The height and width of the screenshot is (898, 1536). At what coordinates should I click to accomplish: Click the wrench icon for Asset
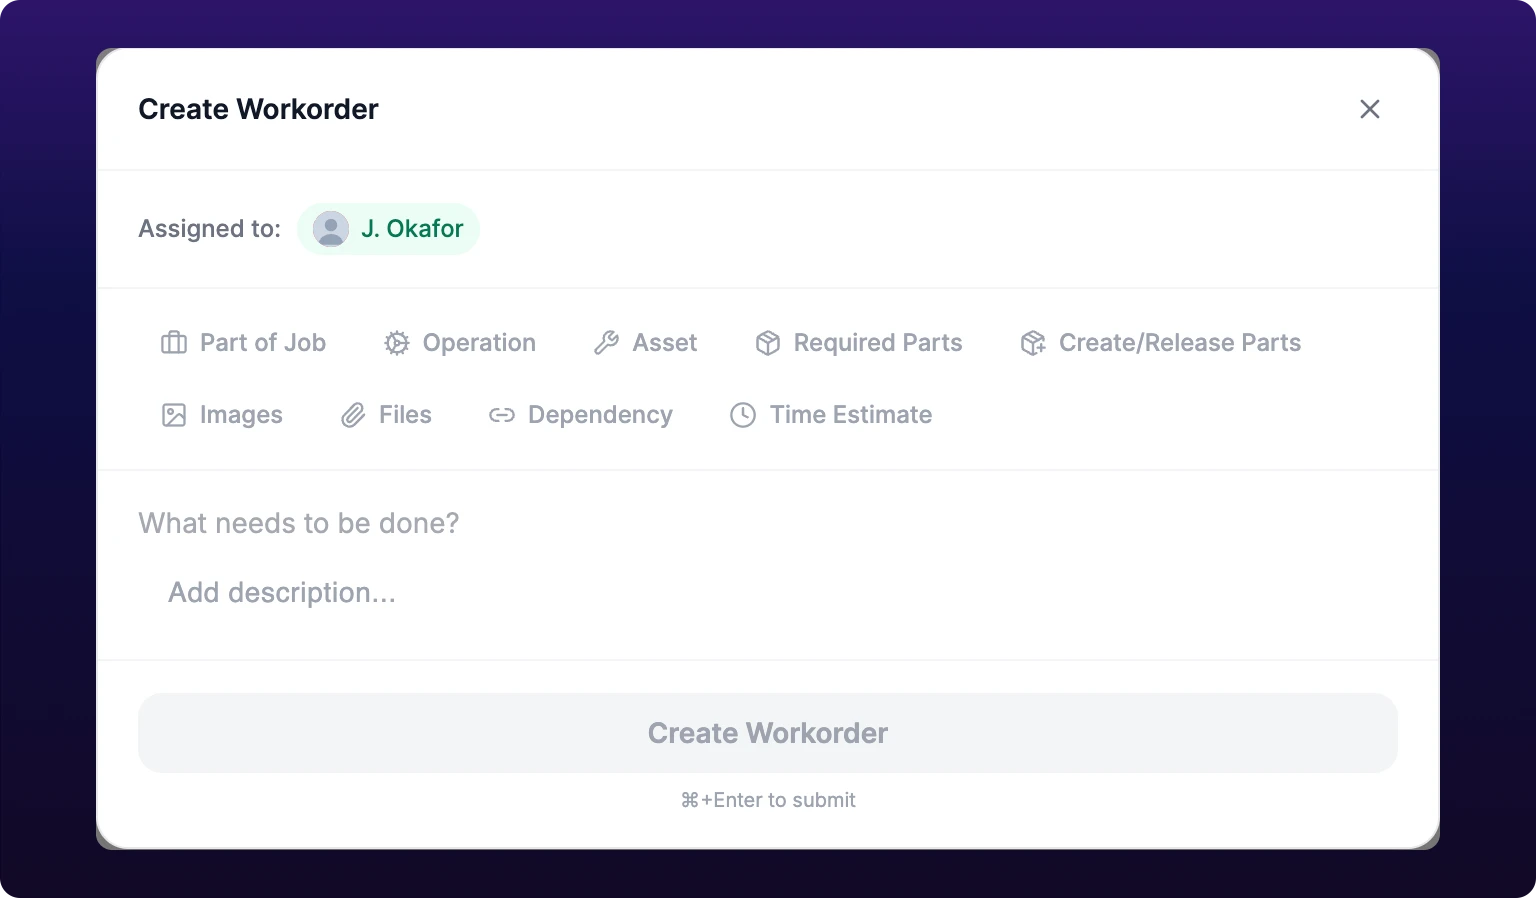tap(606, 343)
